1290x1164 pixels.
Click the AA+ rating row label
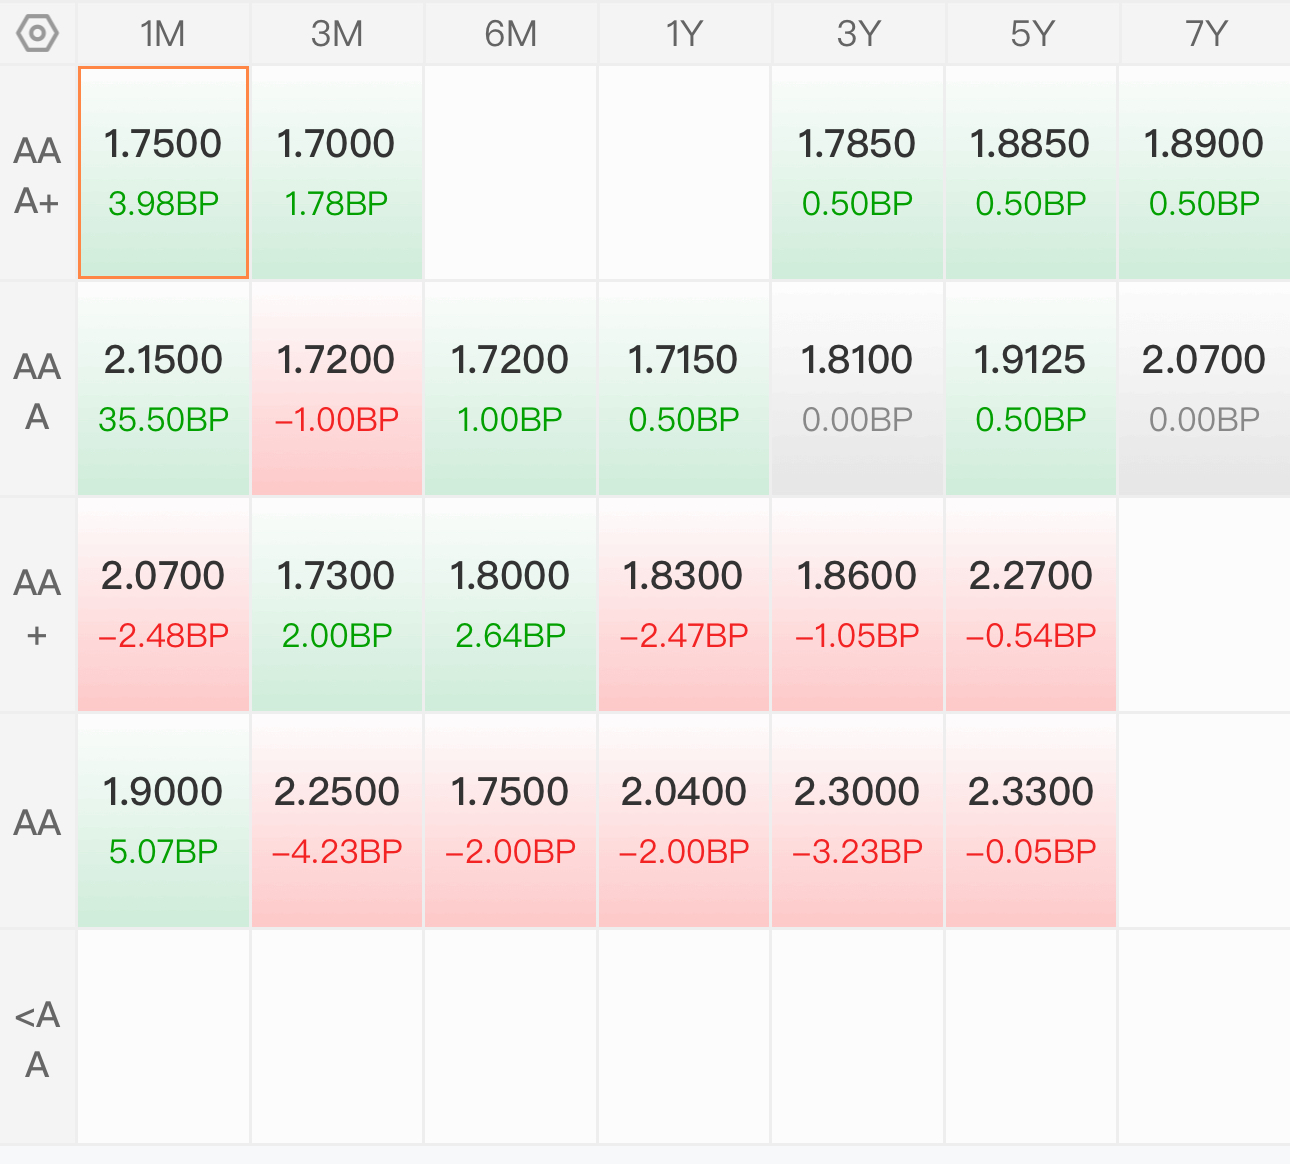[x=38, y=607]
